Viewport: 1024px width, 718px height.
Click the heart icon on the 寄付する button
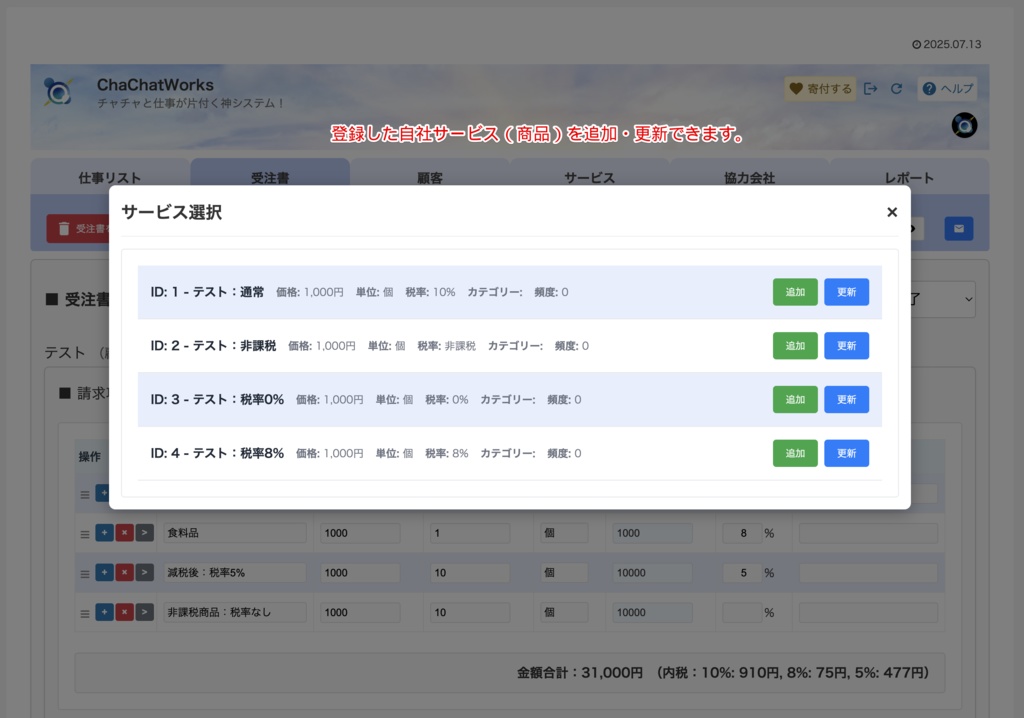[x=797, y=88]
